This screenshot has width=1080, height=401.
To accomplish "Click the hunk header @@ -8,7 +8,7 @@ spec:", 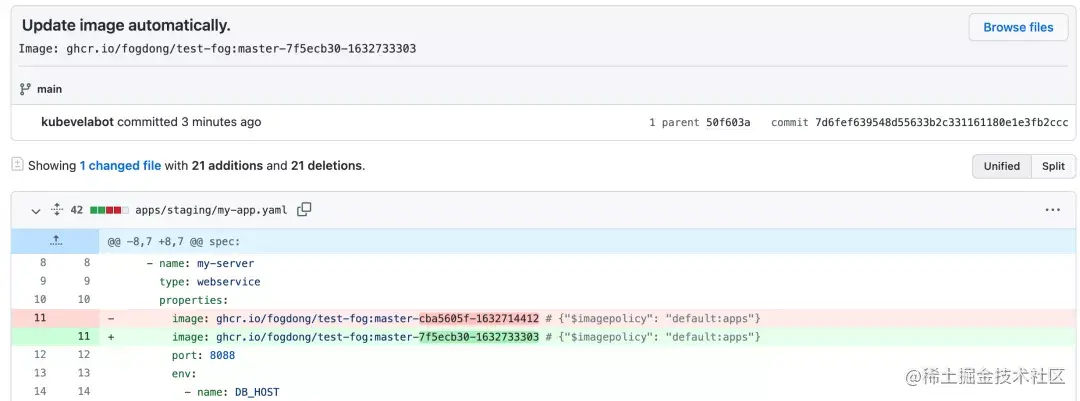I will point(173,242).
